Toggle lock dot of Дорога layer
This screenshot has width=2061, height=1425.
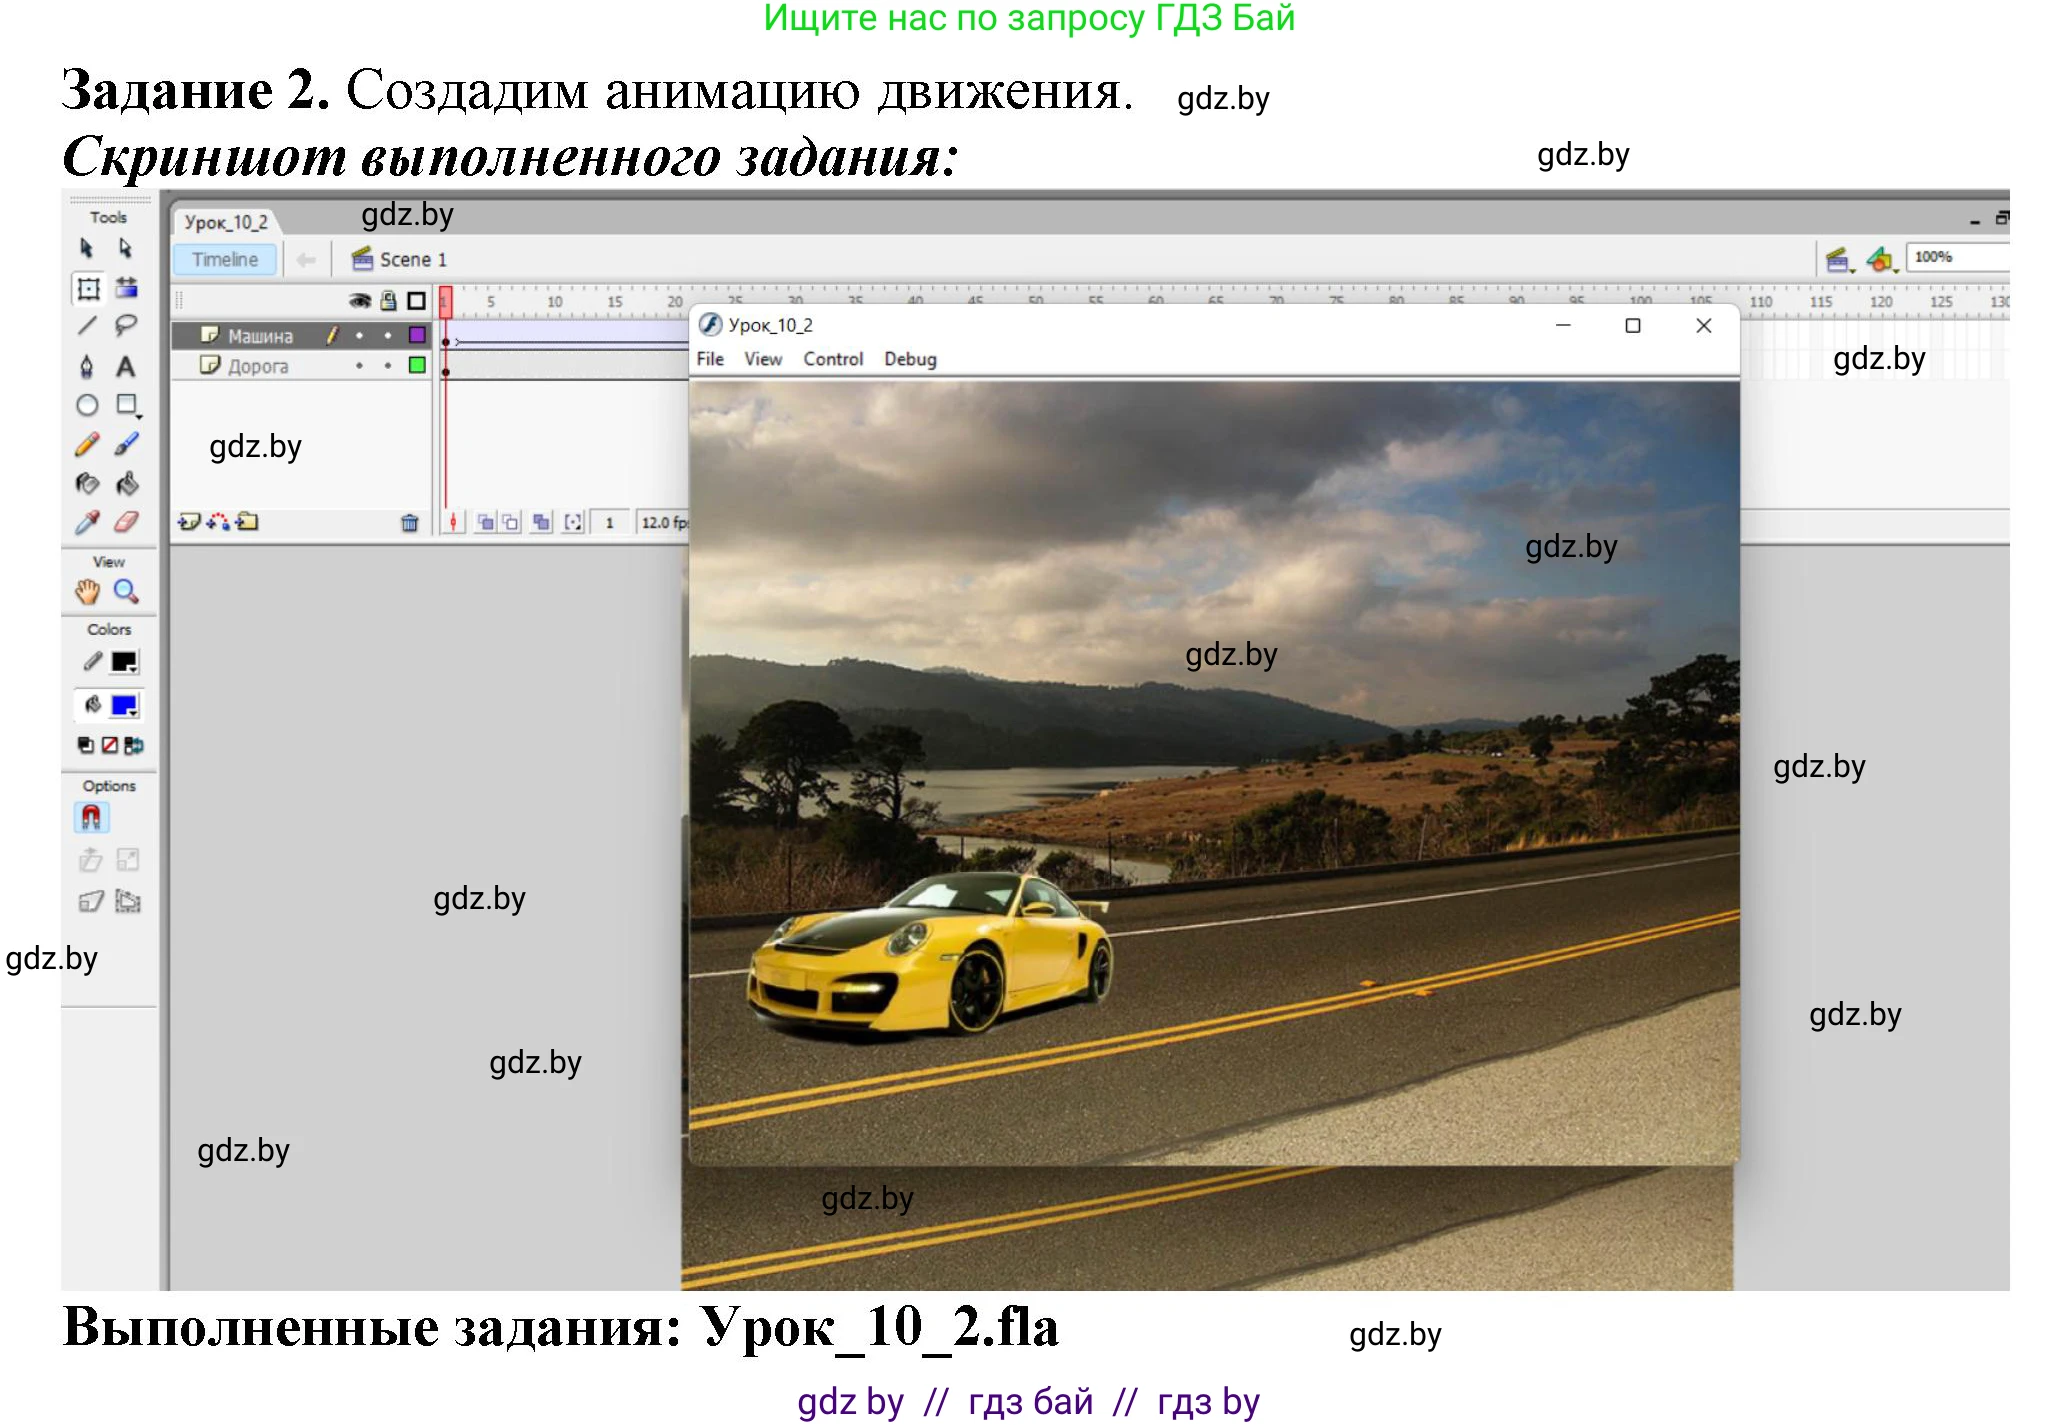(388, 366)
